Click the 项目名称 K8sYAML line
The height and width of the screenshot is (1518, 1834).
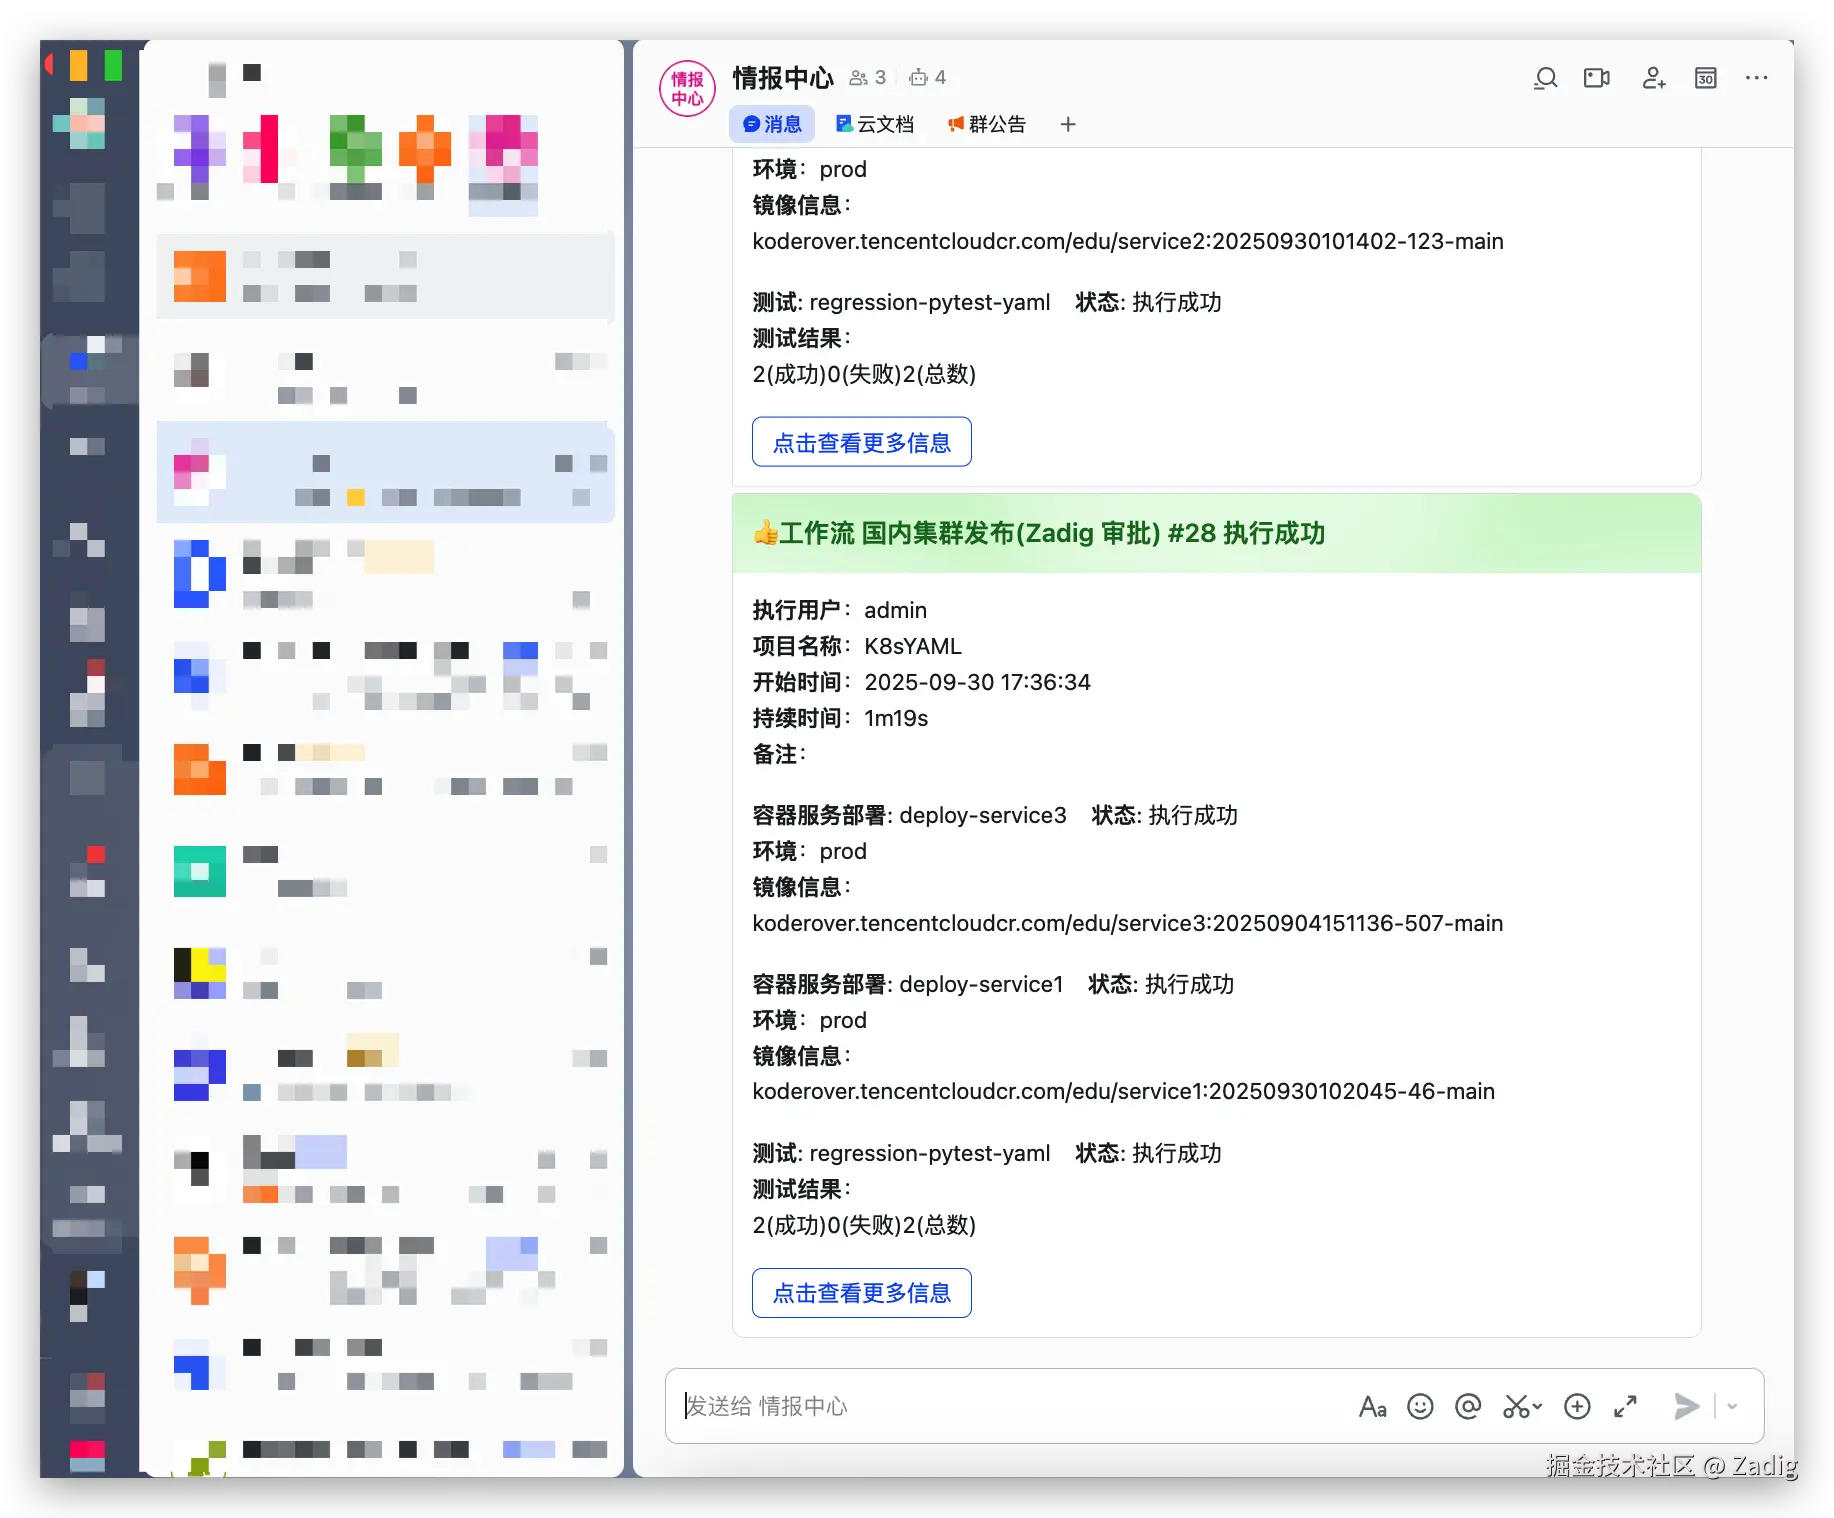[857, 646]
